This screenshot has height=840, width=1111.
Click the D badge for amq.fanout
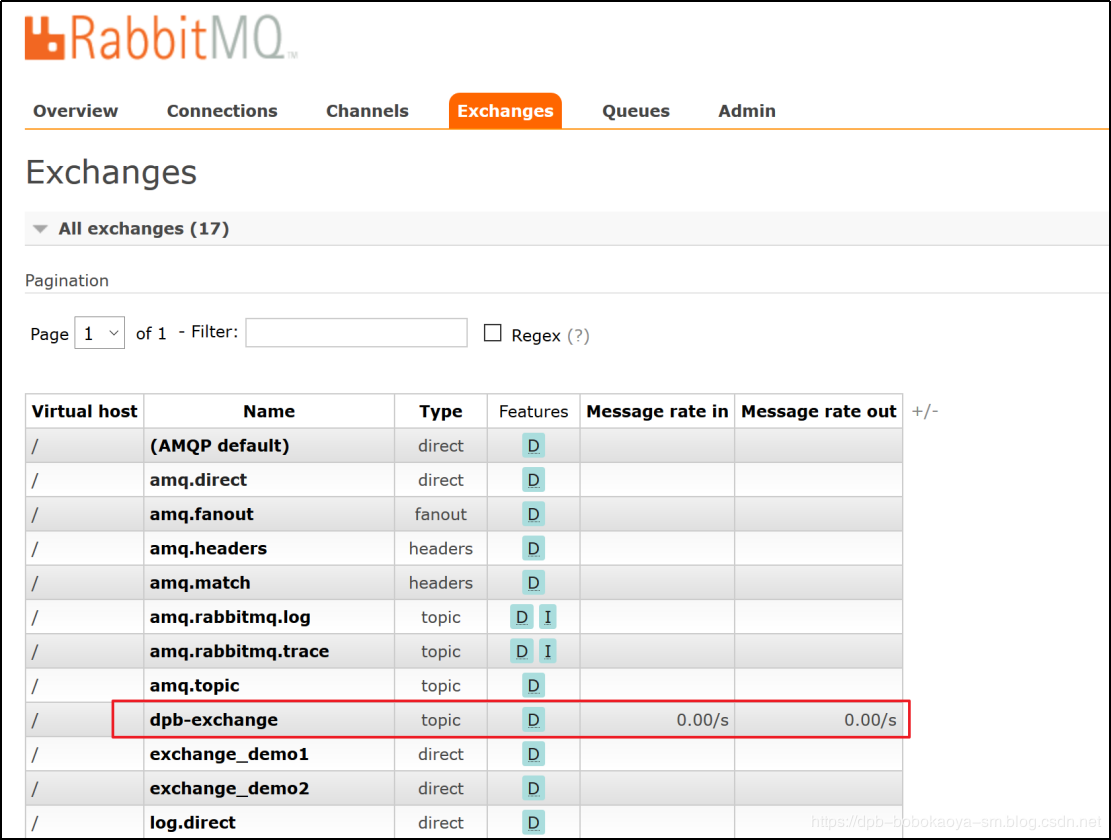point(534,514)
